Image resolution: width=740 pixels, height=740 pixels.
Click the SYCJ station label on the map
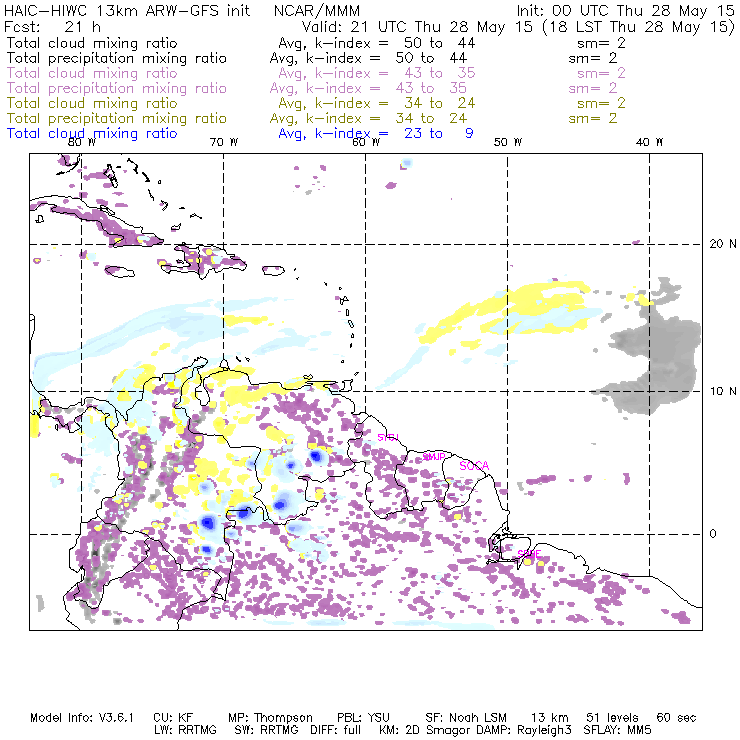[387, 438]
